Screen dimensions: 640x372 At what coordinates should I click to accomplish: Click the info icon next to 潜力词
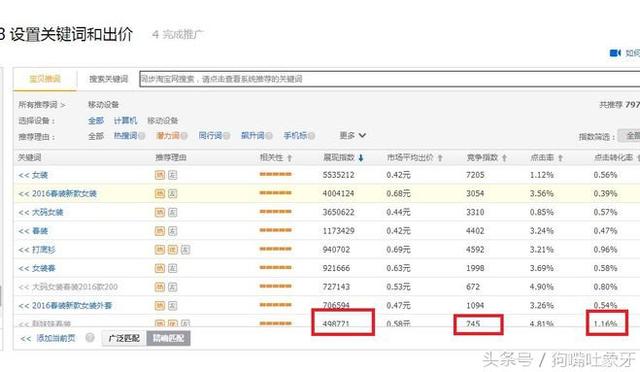[x=184, y=136]
